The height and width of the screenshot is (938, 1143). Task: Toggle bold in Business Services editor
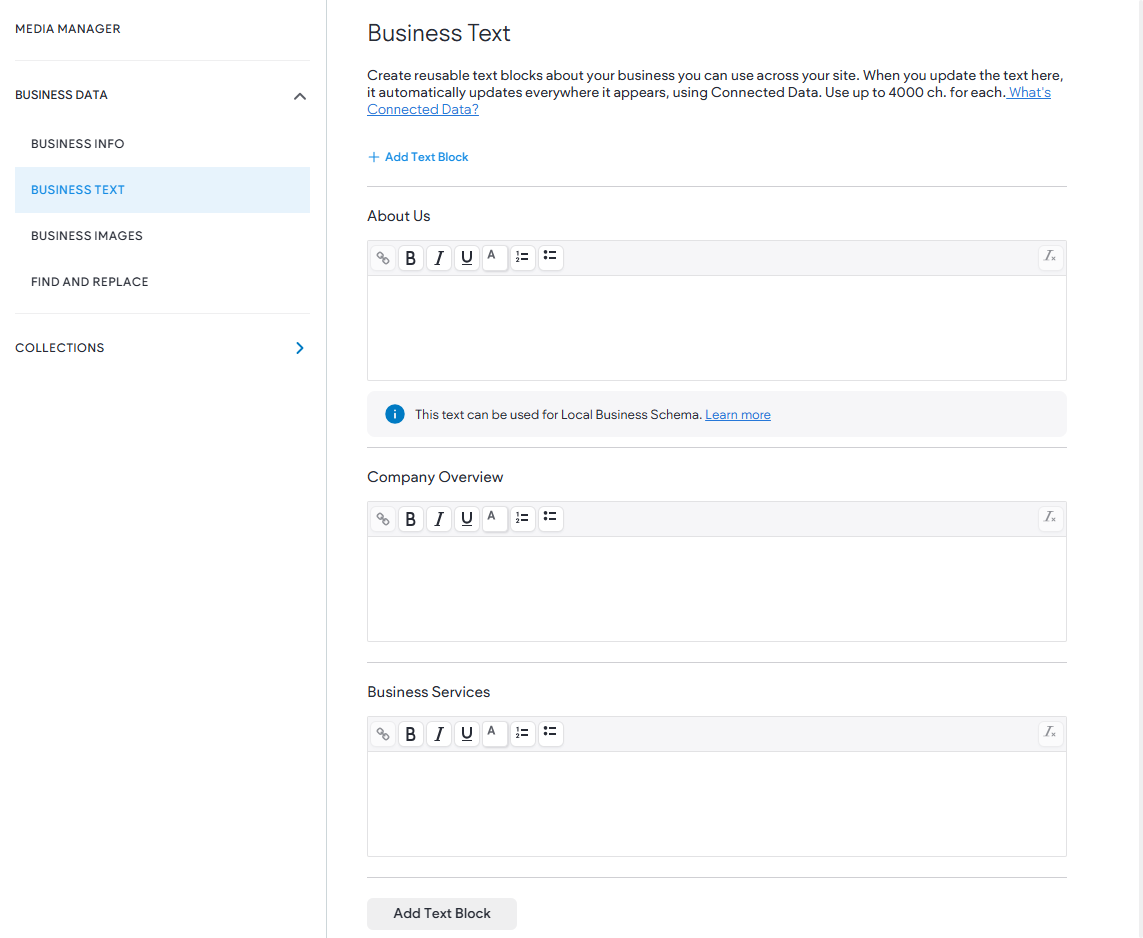pos(410,733)
